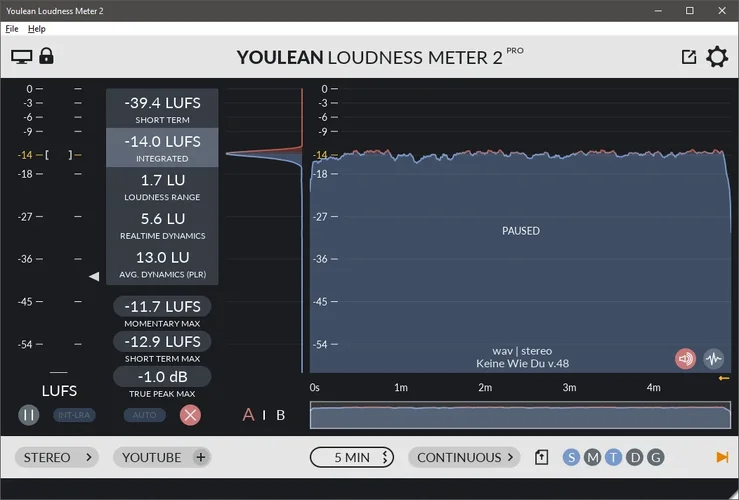Screen dimensions: 739x500
Task: Toggle the AUTO button
Action: pyautogui.click(x=144, y=415)
